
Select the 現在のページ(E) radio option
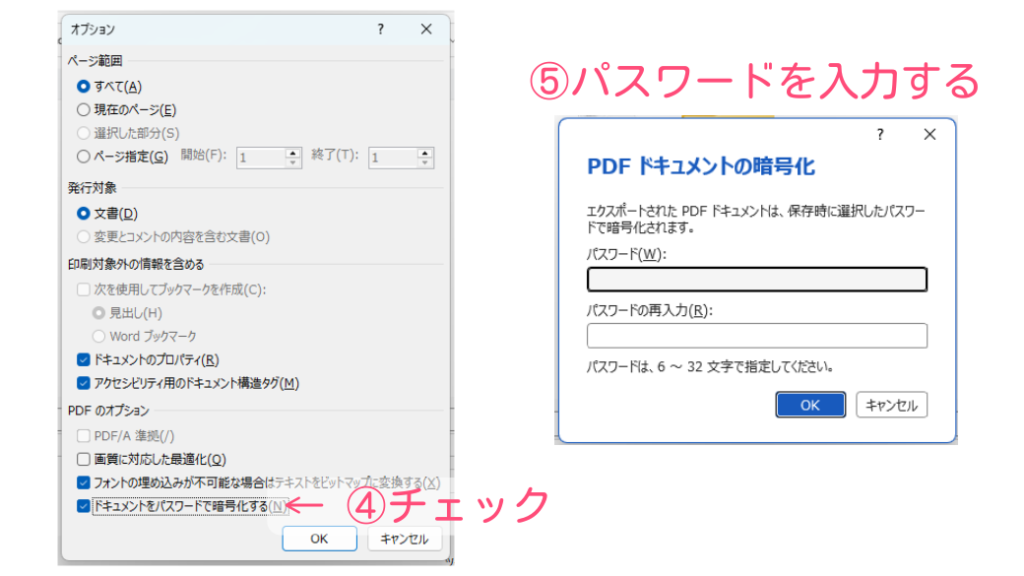coord(84,110)
